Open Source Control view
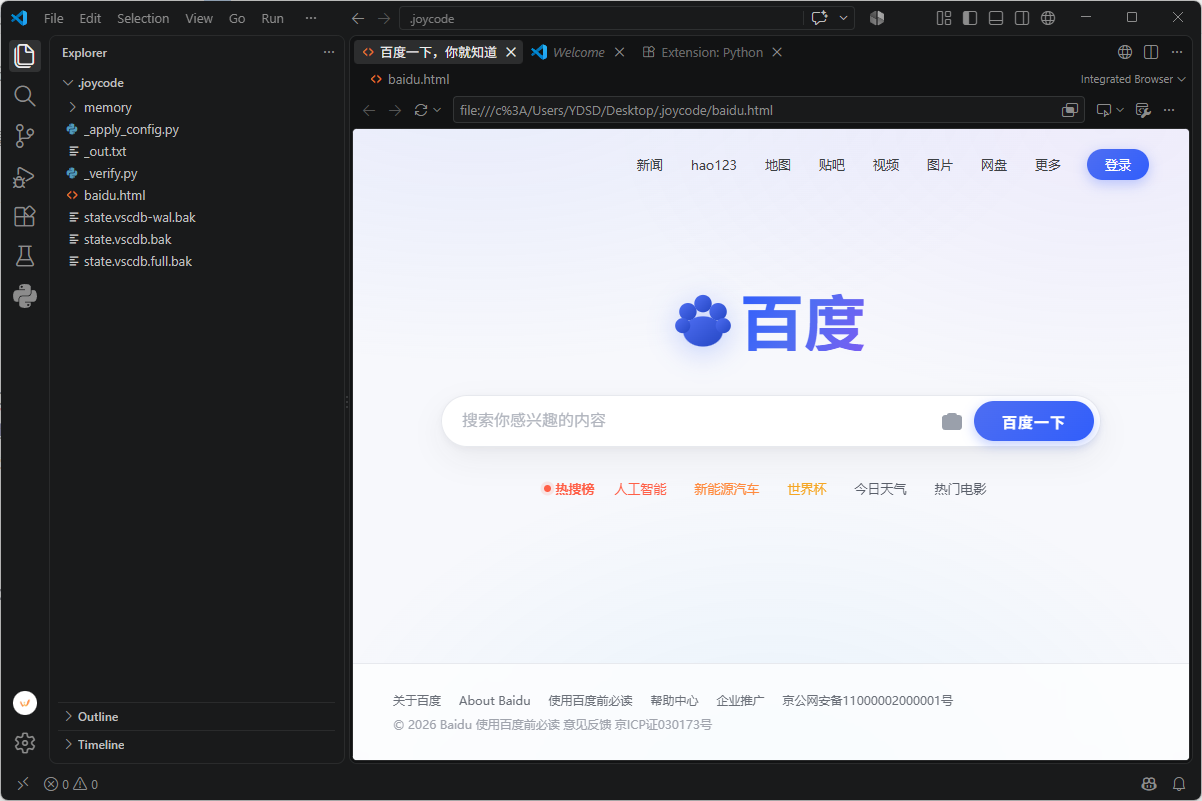Screen dimensions: 1202x801 point(25,136)
